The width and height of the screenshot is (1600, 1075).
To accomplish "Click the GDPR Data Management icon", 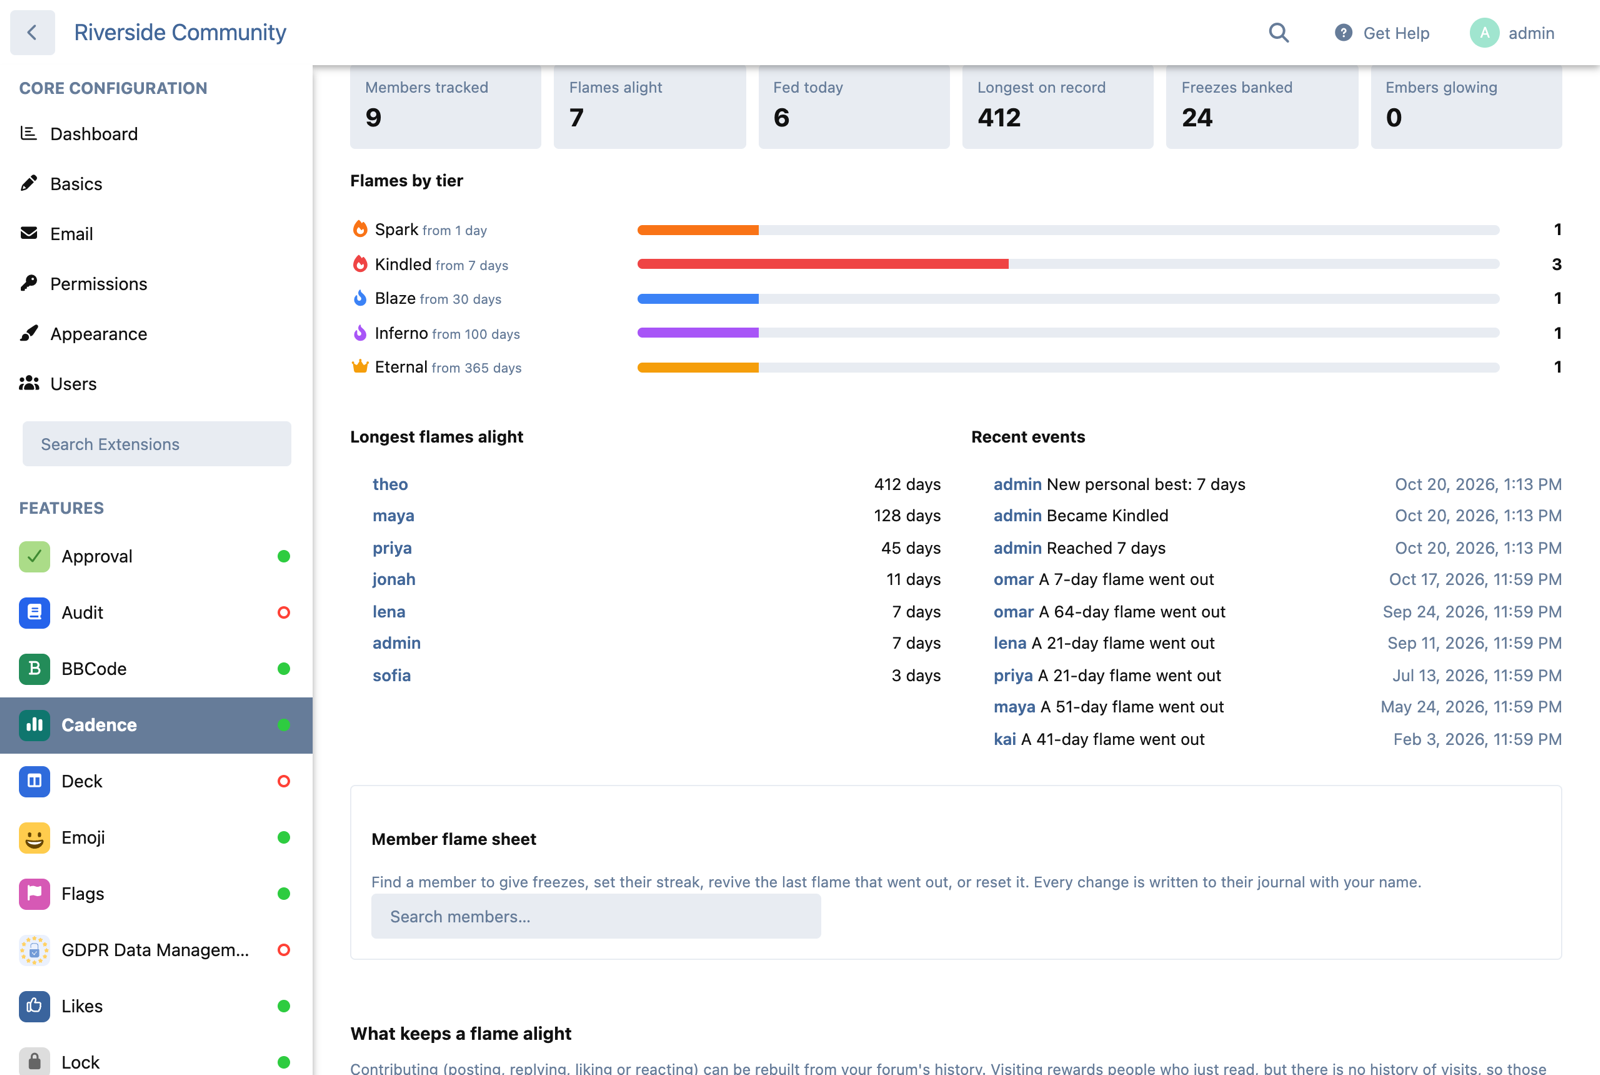I will click(x=34, y=950).
